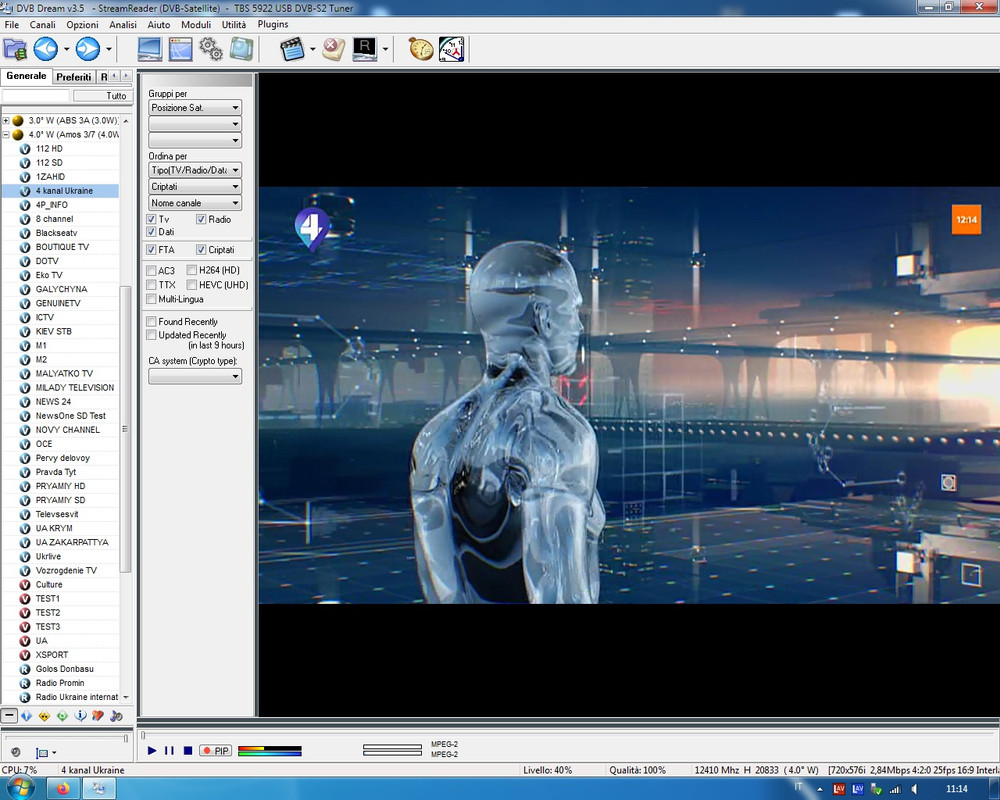Open the Windows Start menu

click(x=19, y=789)
